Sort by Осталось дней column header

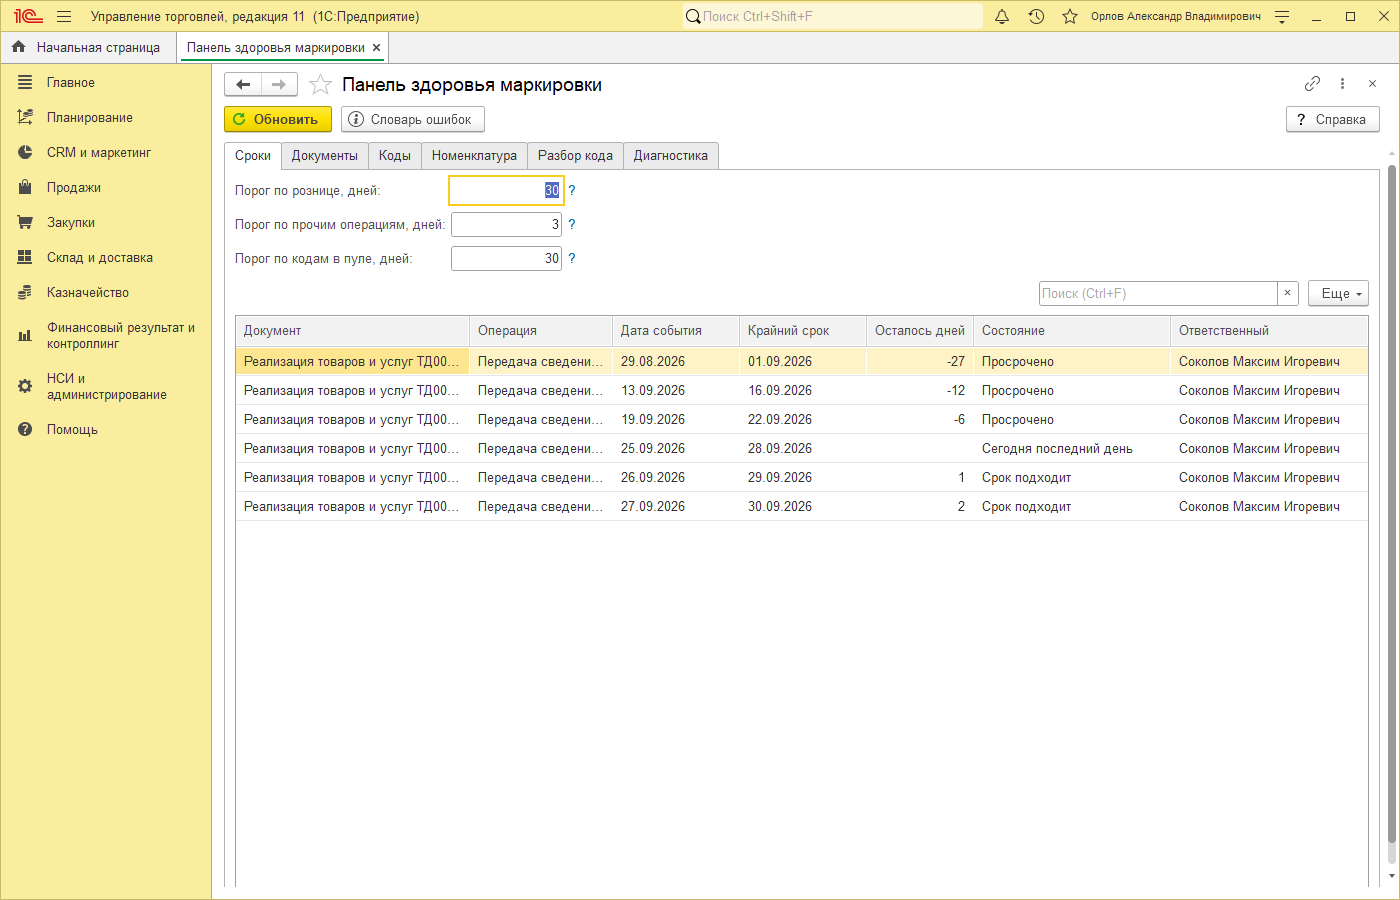pyautogui.click(x=920, y=330)
